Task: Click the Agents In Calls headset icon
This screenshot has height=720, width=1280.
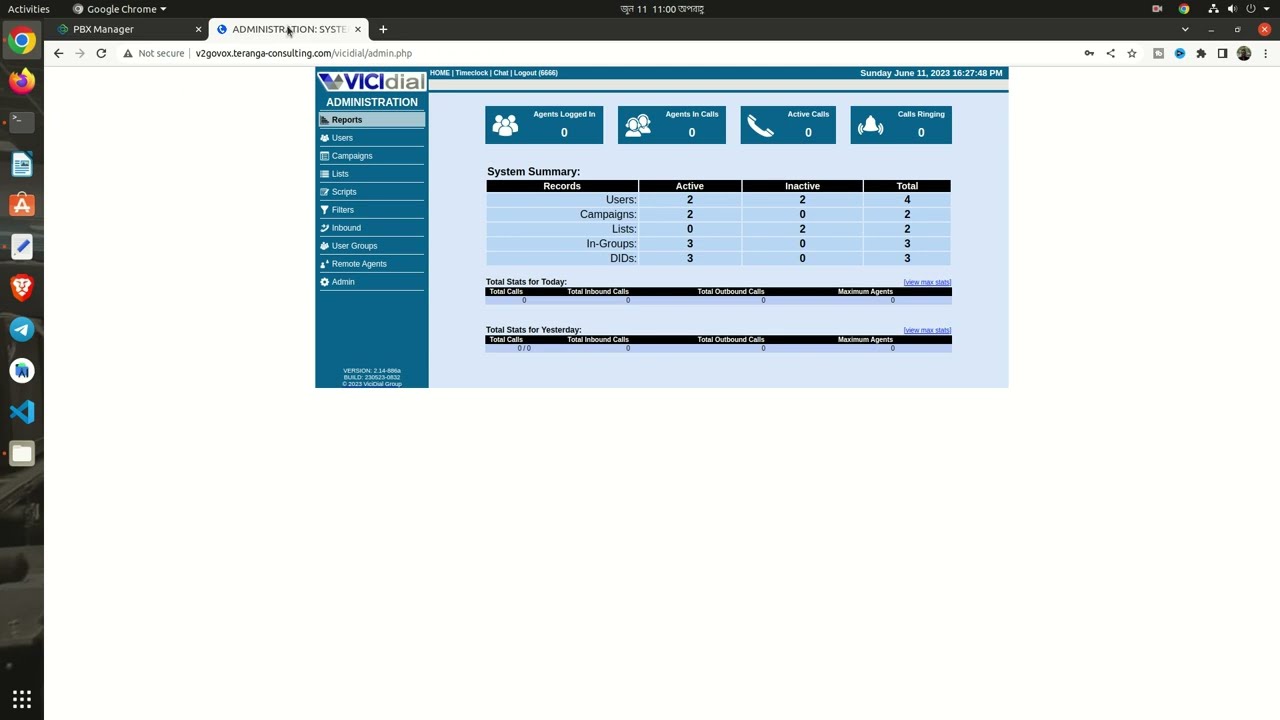Action: pos(638,125)
